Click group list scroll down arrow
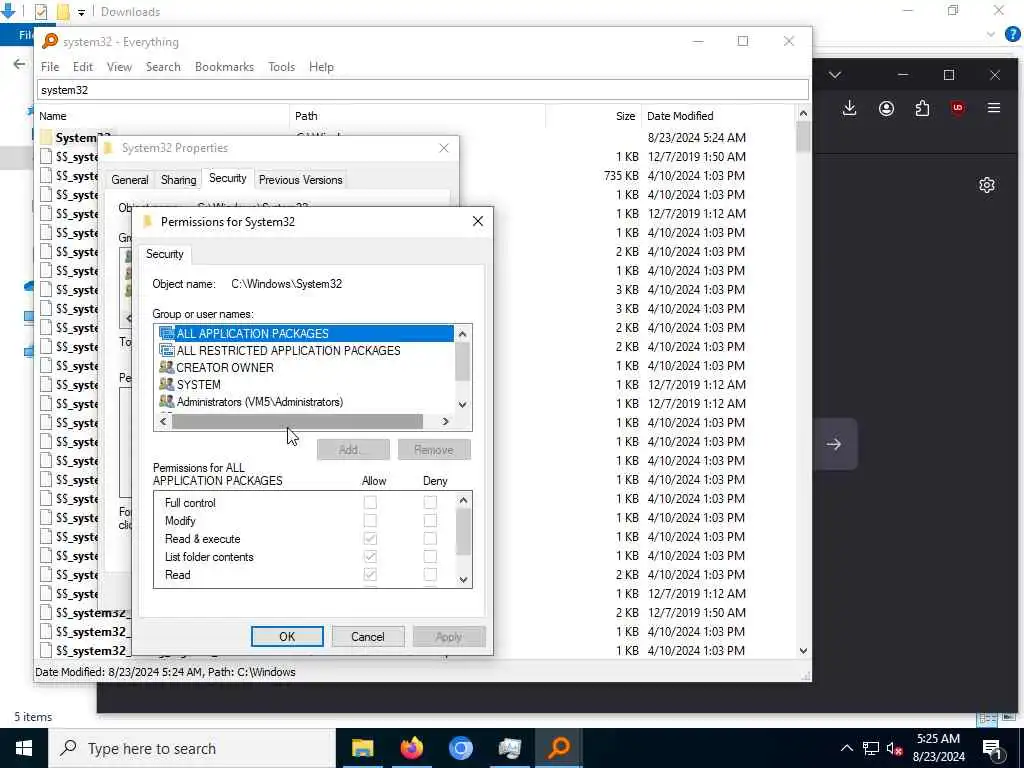1024x768 pixels. (x=462, y=404)
